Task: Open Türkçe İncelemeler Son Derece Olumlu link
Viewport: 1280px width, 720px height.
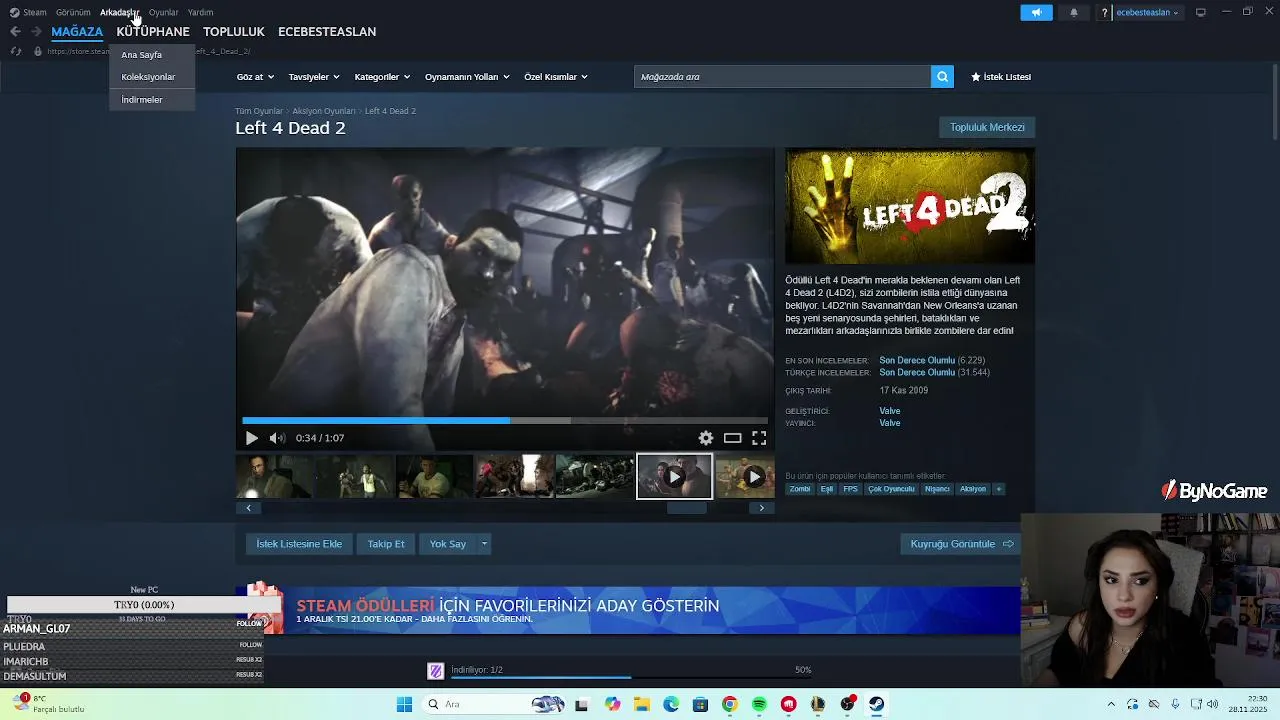Action: [x=917, y=373]
